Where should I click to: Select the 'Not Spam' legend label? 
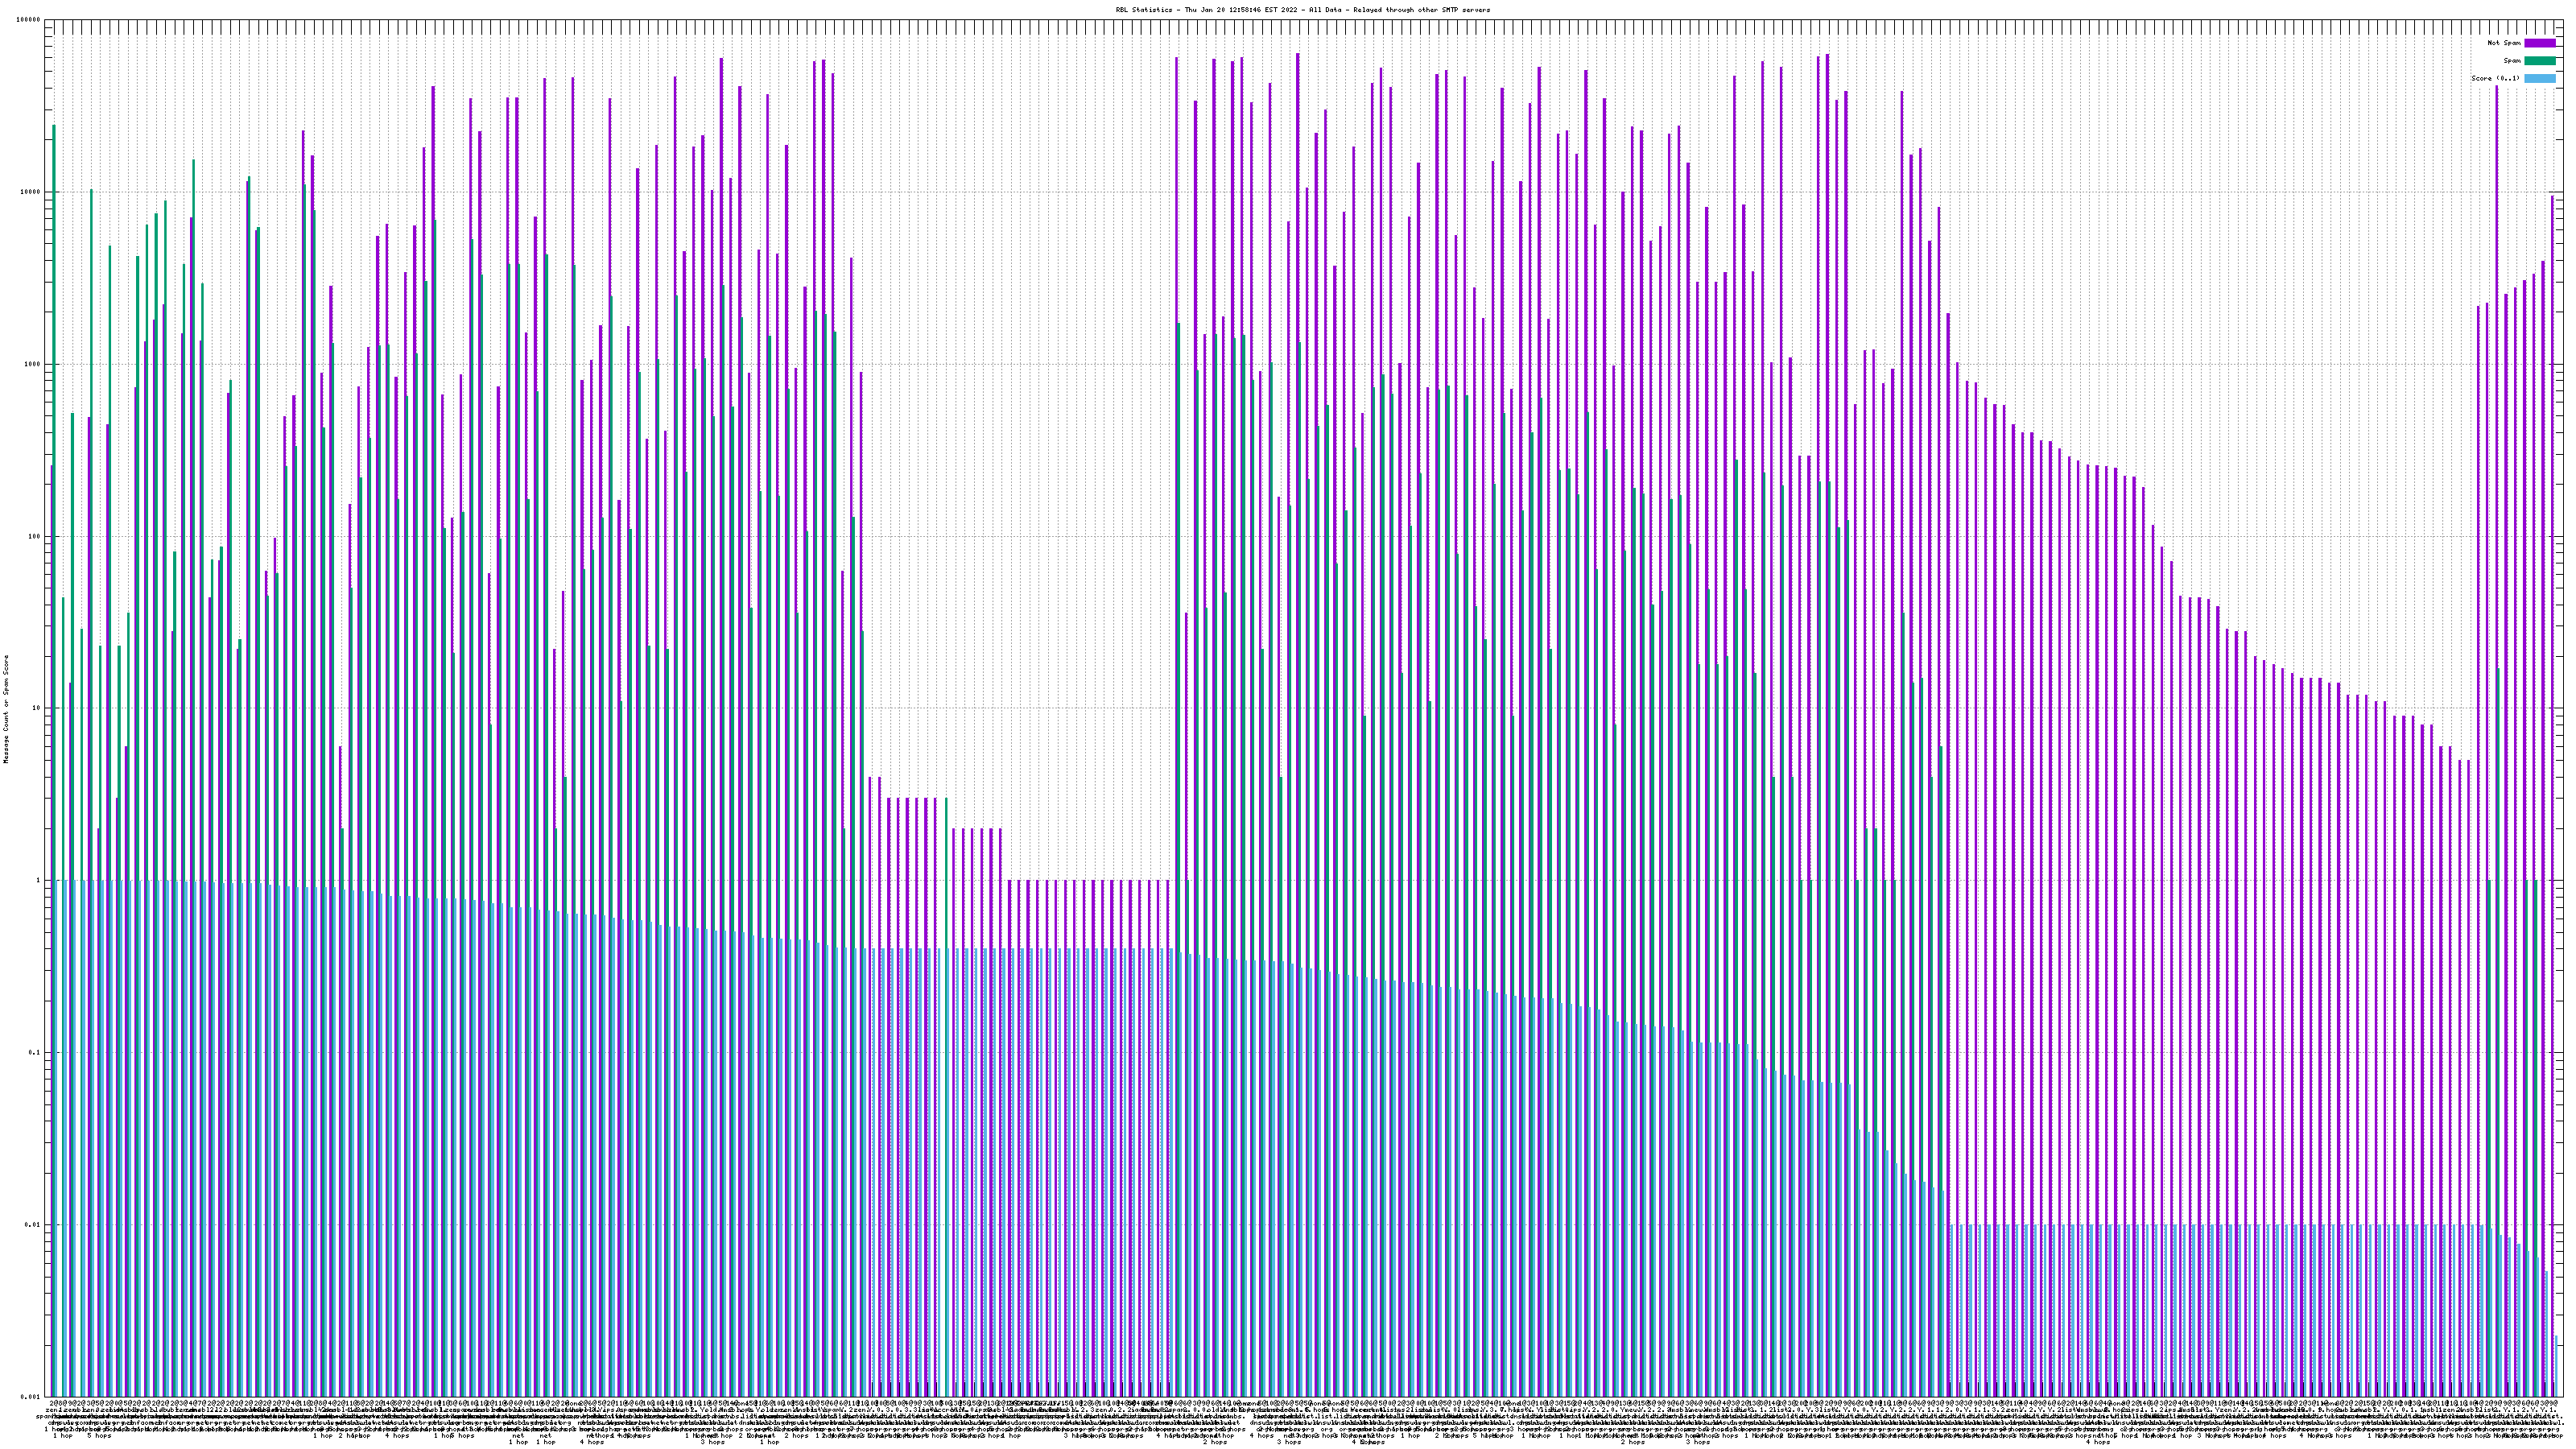(2504, 43)
